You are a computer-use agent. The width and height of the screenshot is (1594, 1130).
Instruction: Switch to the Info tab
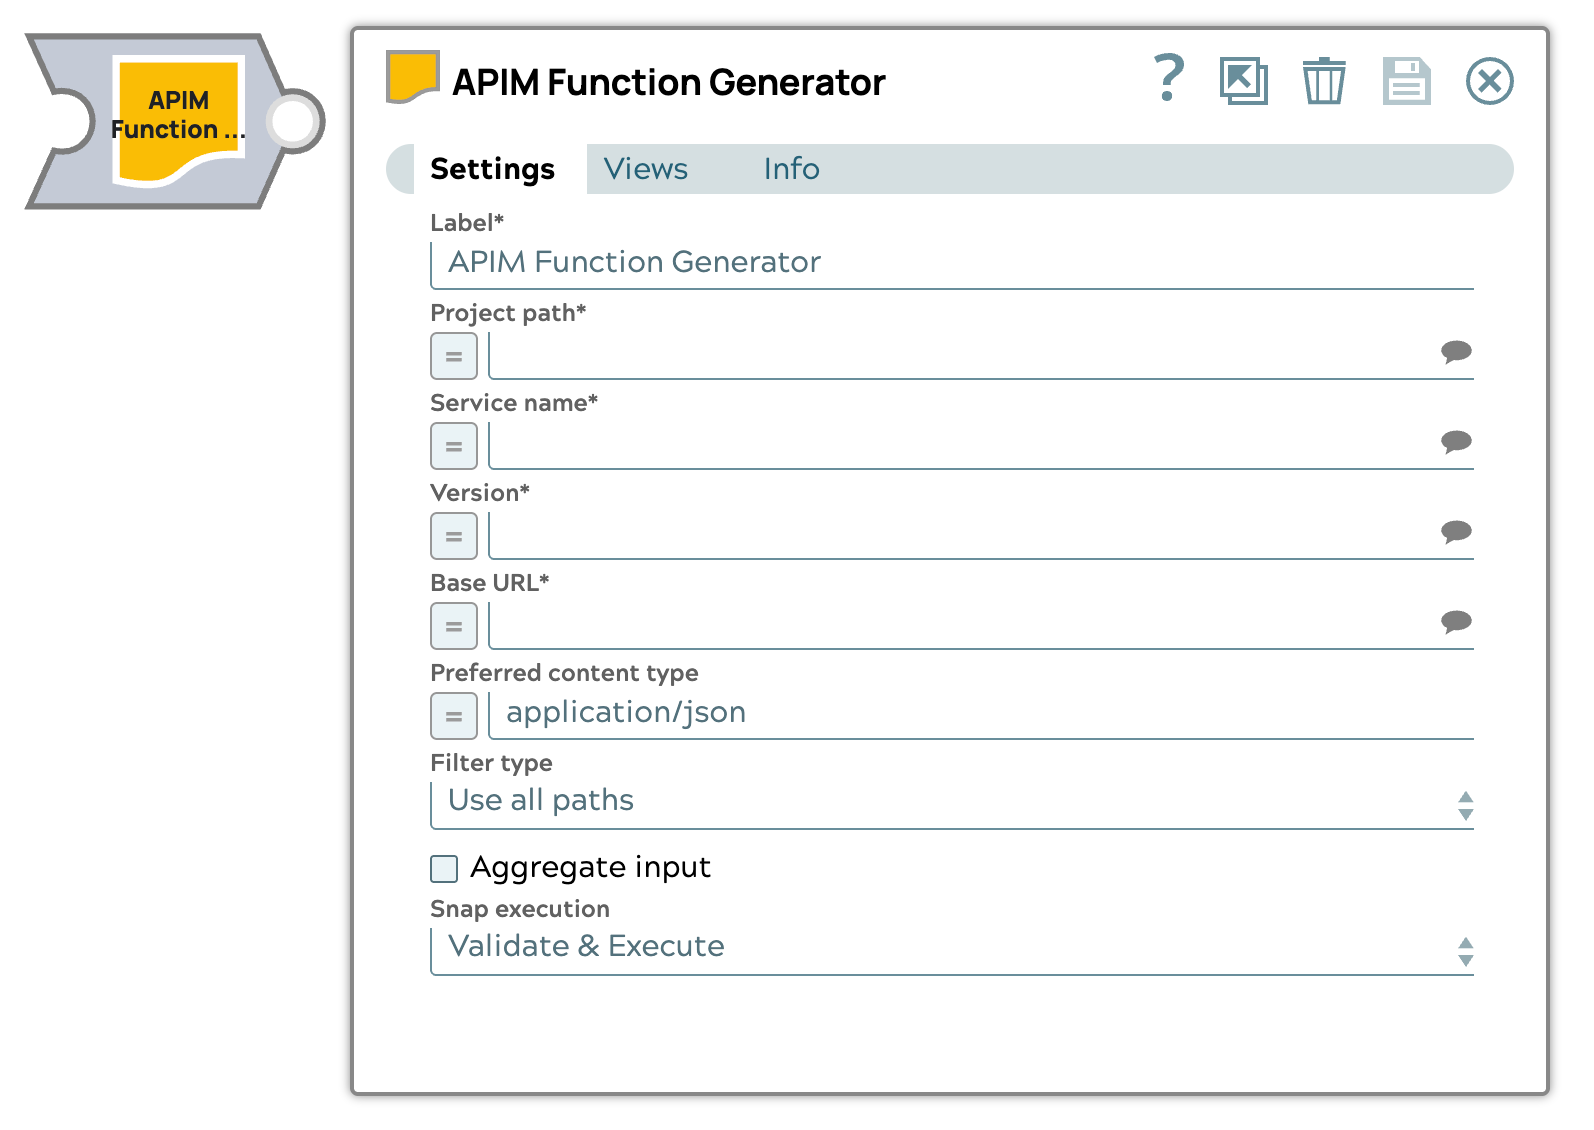click(x=791, y=169)
